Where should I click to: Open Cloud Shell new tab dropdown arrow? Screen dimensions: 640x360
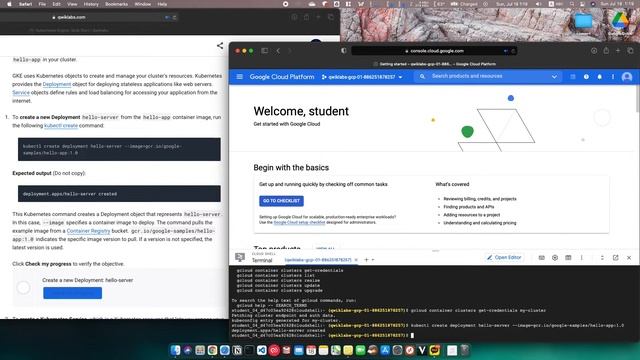click(x=373, y=260)
